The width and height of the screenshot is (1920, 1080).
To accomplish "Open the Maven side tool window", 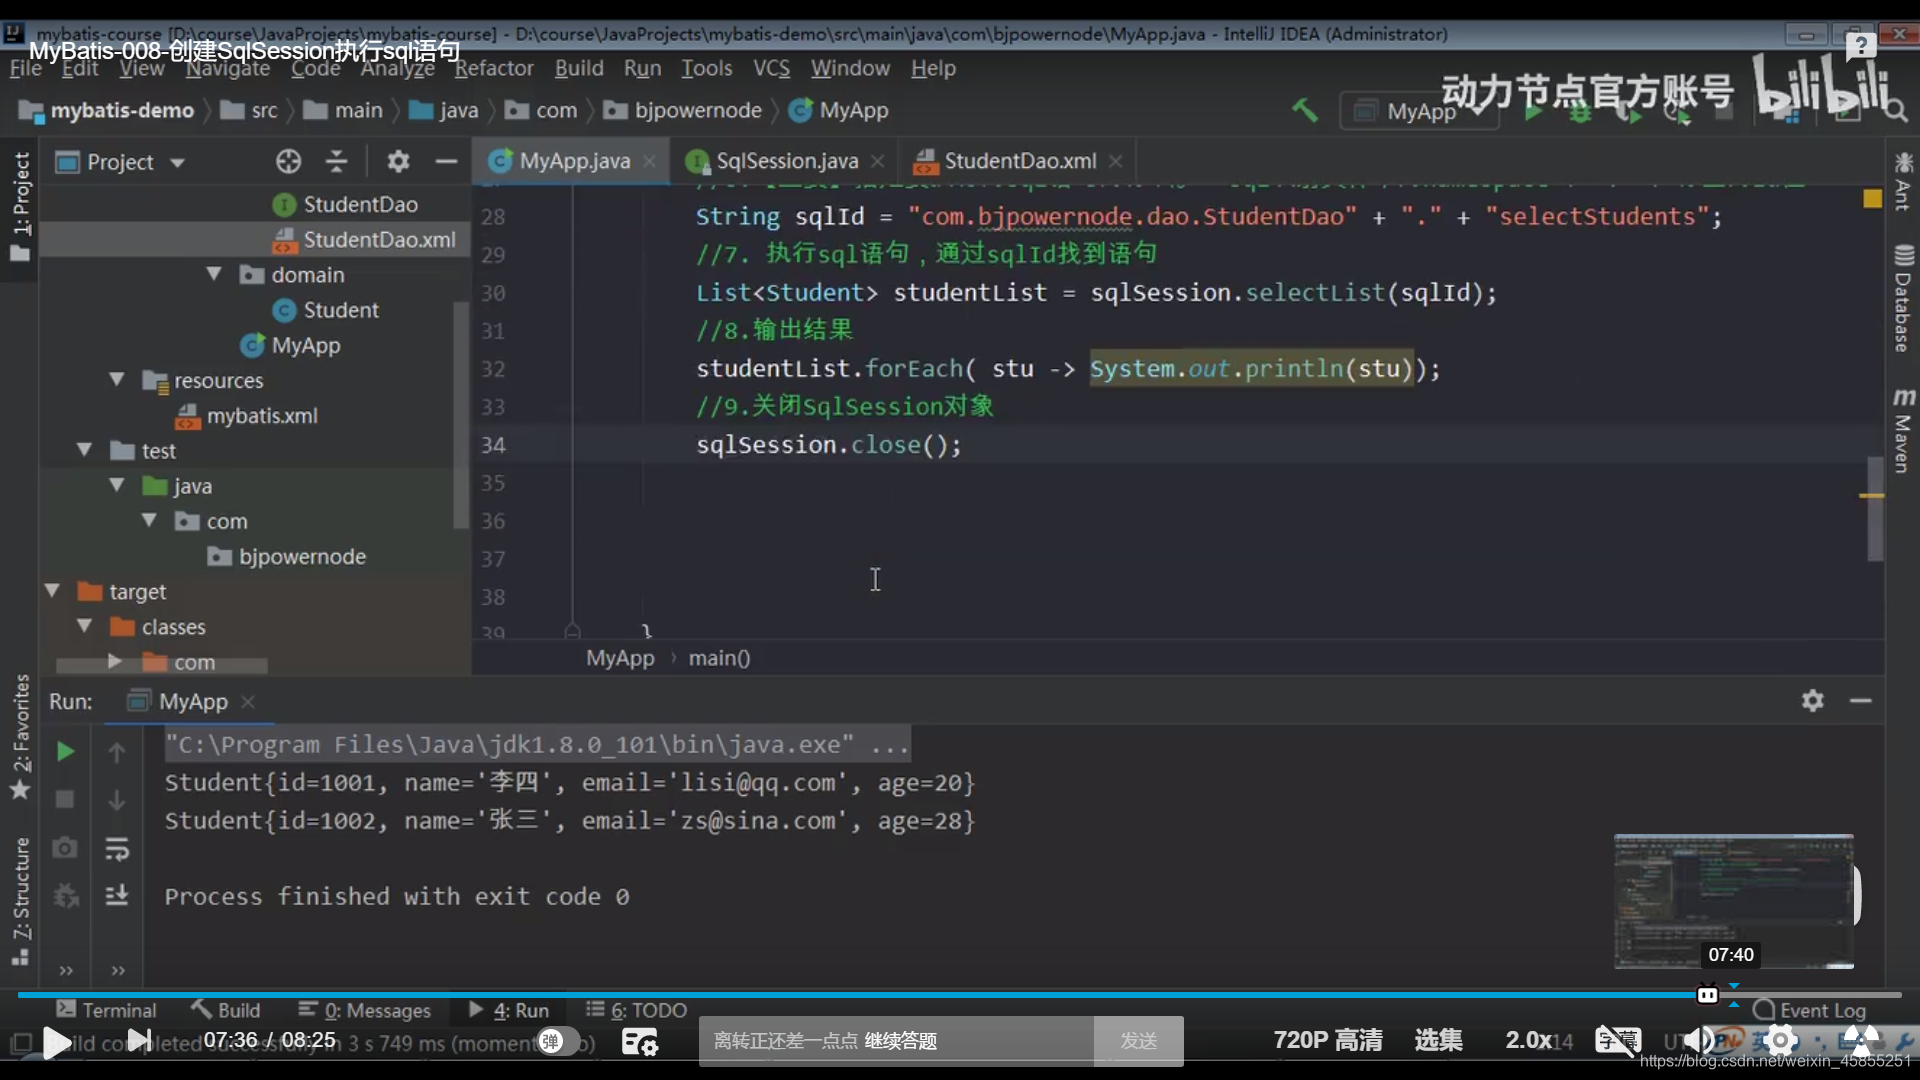I will pos(1903,430).
